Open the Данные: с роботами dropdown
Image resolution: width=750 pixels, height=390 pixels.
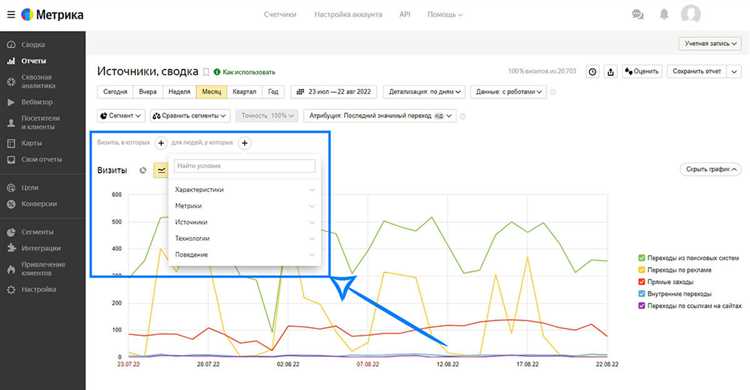click(x=508, y=92)
